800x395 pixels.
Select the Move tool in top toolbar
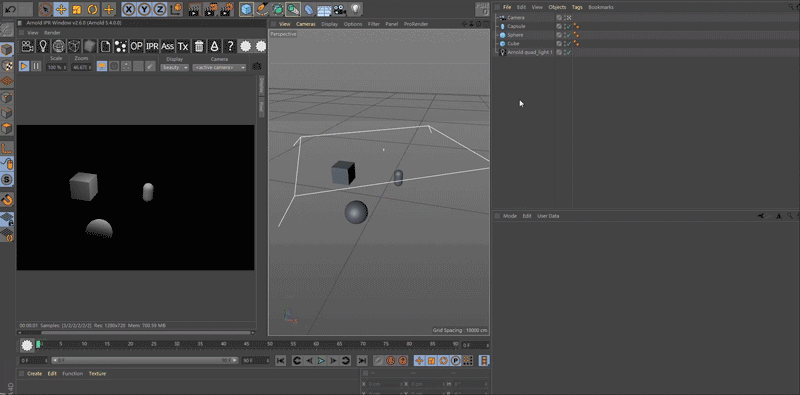coord(61,9)
